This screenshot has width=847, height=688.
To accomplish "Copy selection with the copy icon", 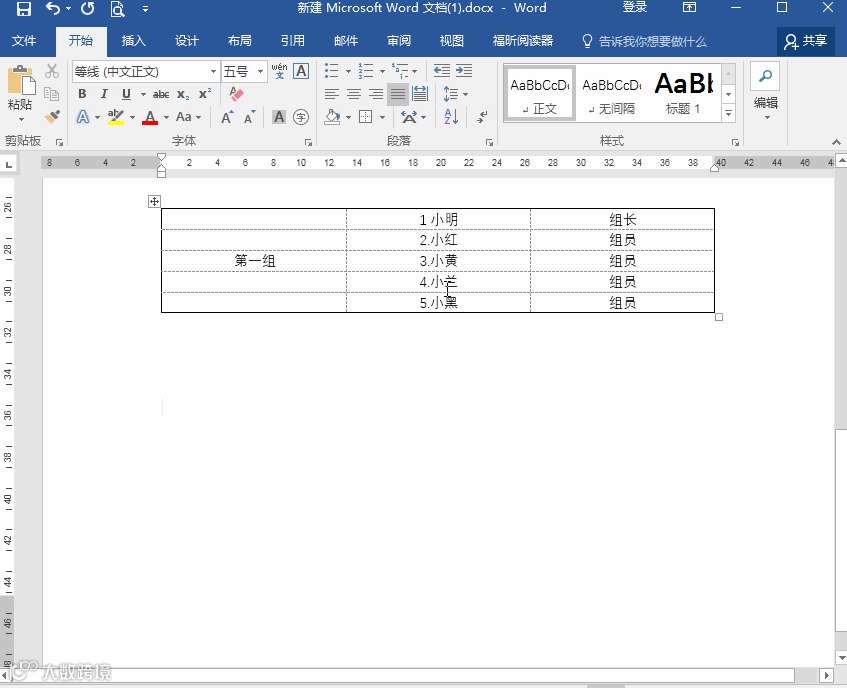I will (x=52, y=94).
